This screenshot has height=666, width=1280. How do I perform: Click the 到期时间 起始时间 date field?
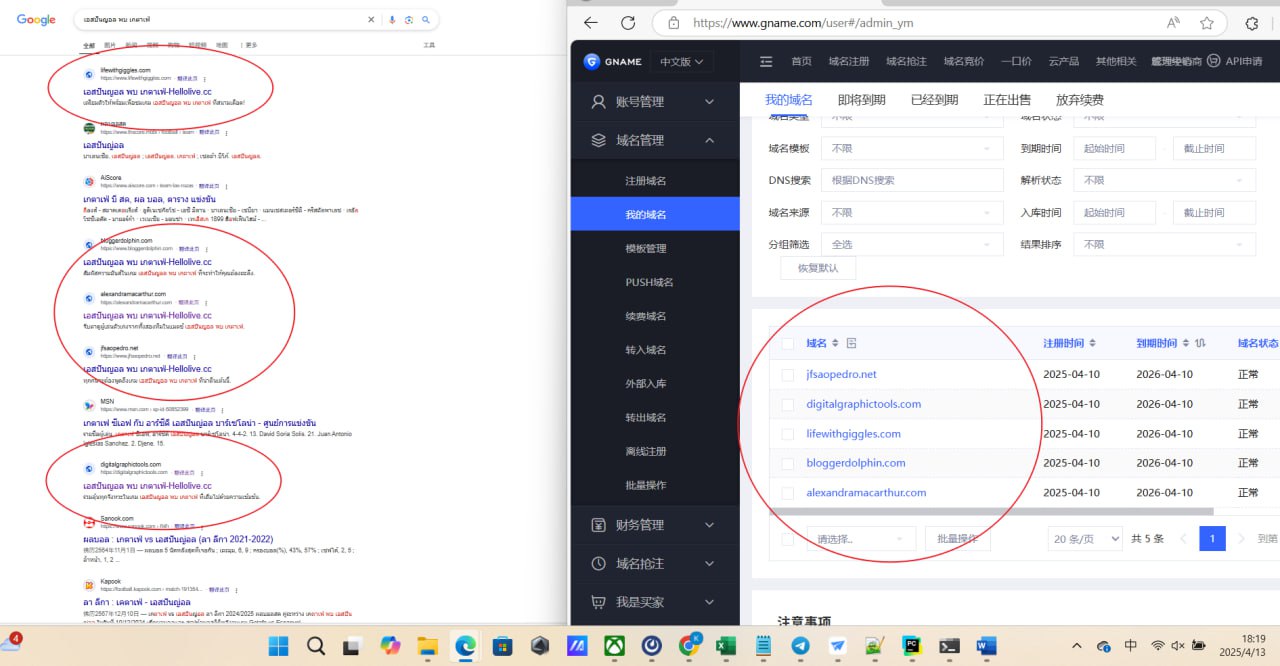pyautogui.click(x=1114, y=148)
